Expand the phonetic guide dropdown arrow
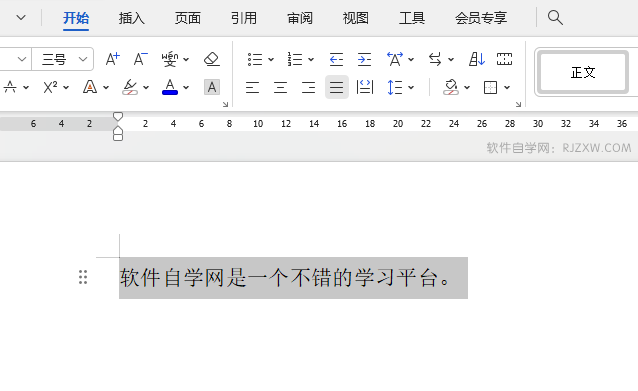 (x=186, y=59)
